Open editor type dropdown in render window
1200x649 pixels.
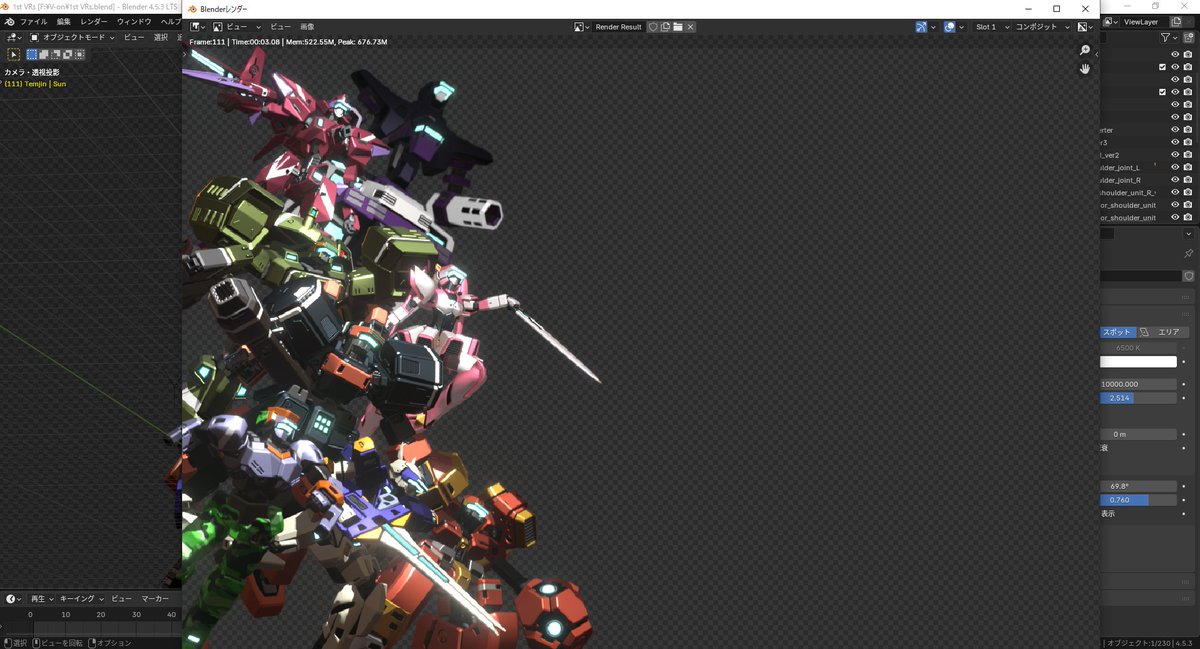click(197, 27)
